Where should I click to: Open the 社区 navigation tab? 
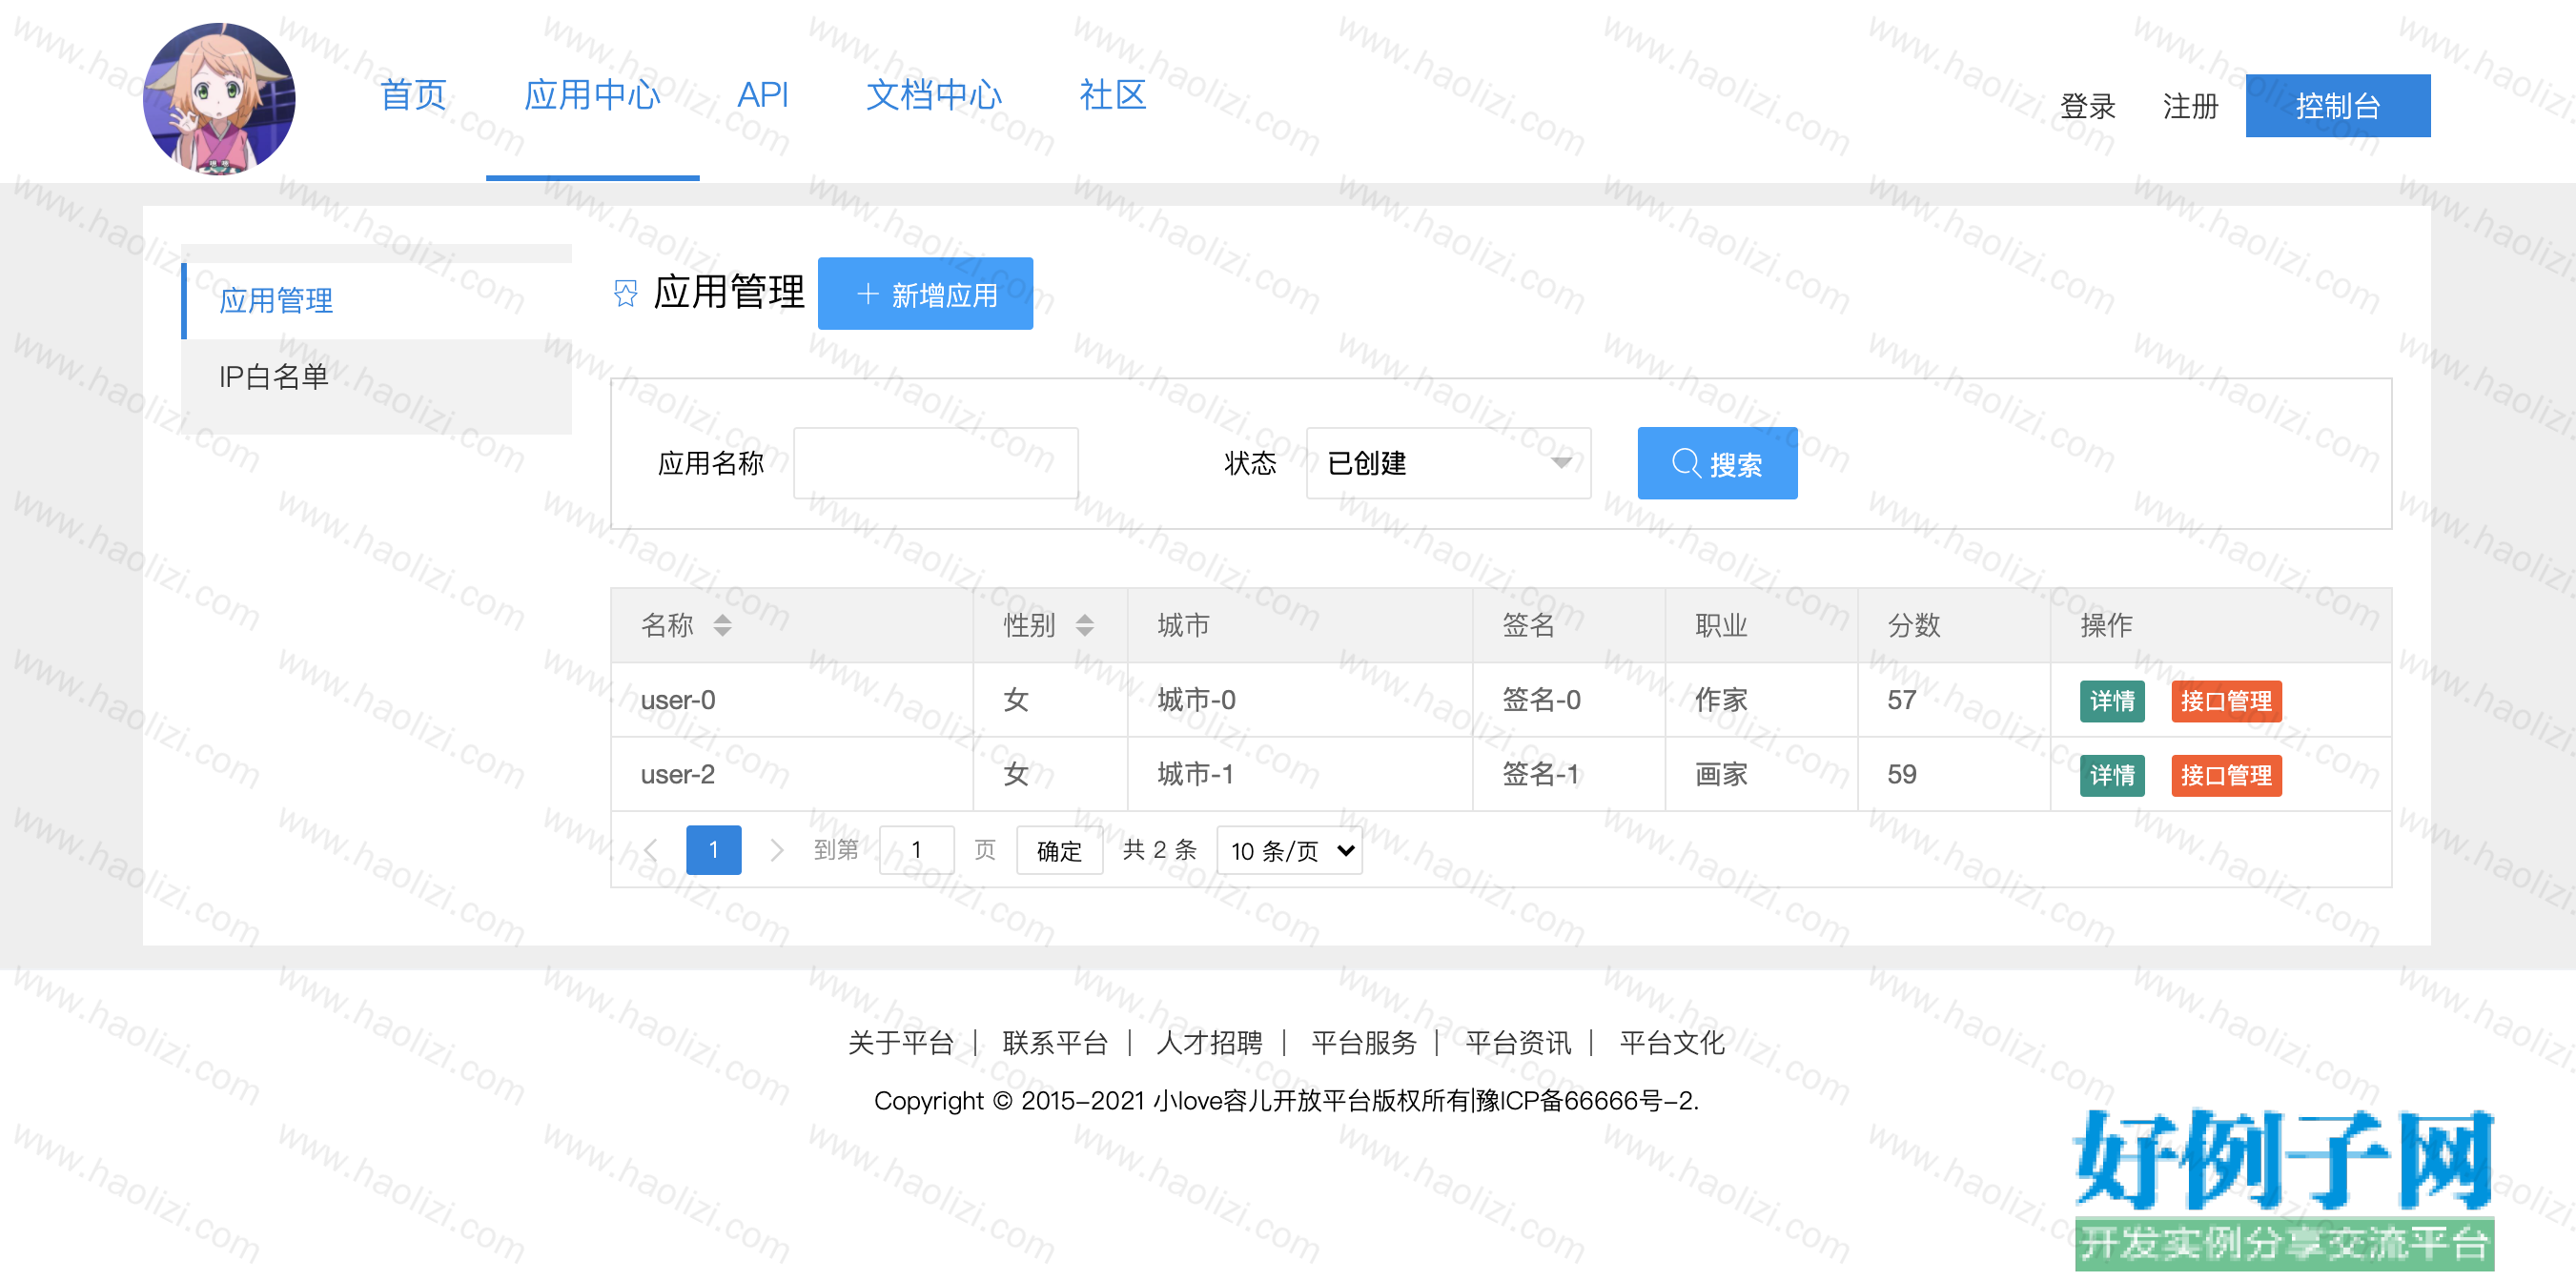pyautogui.click(x=1112, y=95)
